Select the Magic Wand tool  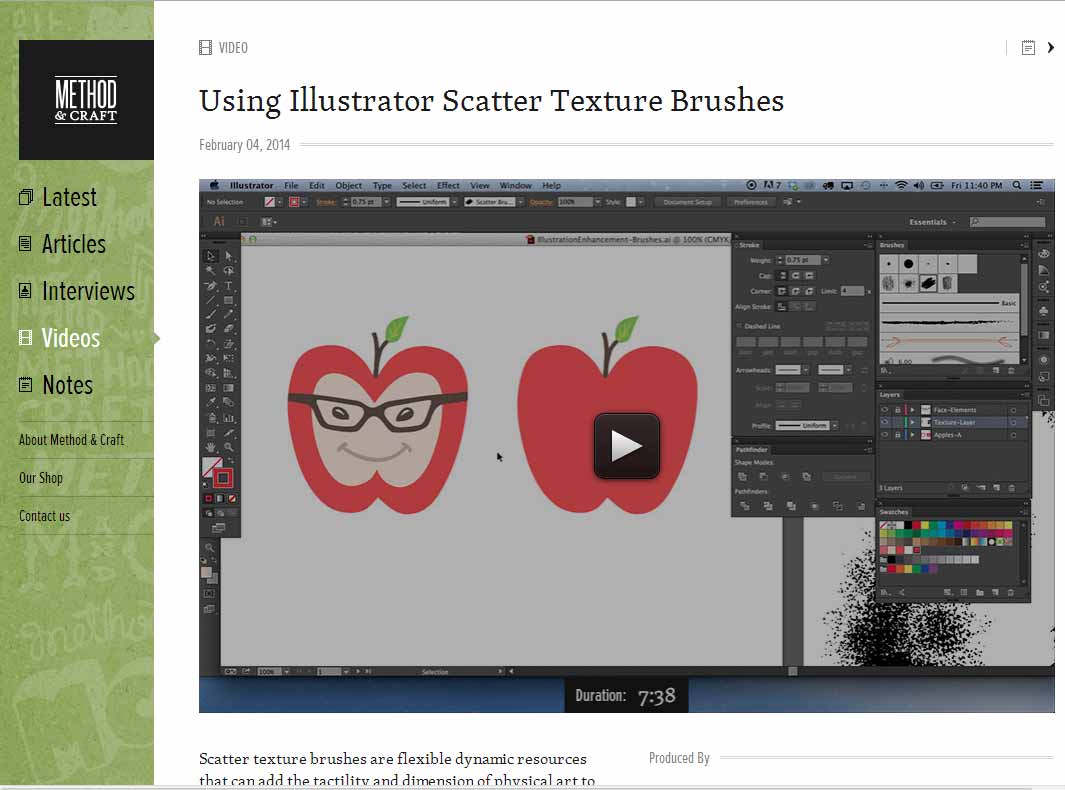click(211, 271)
